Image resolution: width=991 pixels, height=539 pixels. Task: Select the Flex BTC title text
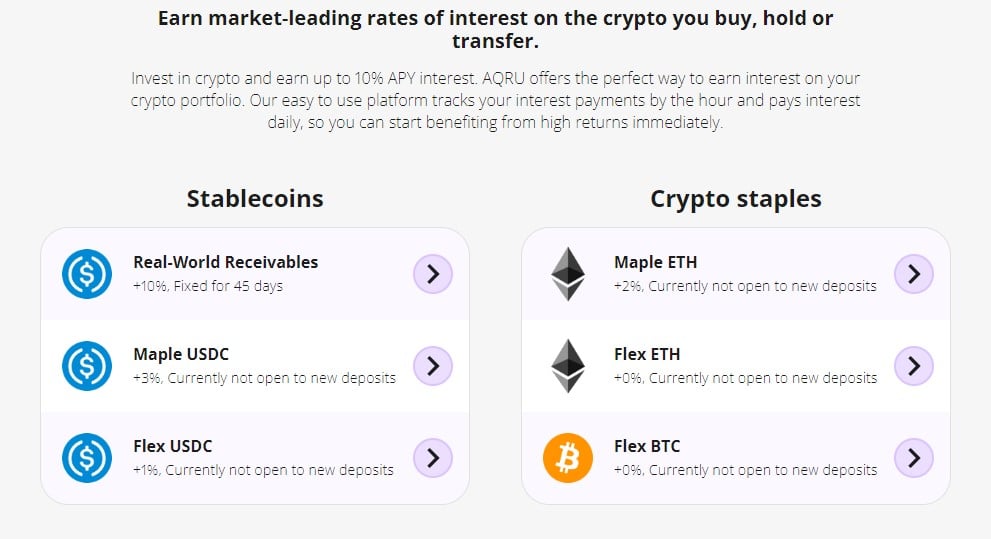pyautogui.click(x=647, y=446)
